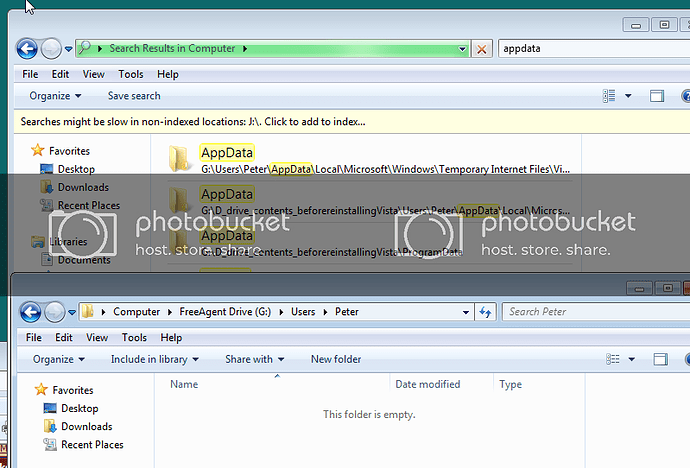This screenshot has width=690, height=468.
Task: Click yellow star icon beside Favorites in Peter window
Action: [x=41, y=390]
